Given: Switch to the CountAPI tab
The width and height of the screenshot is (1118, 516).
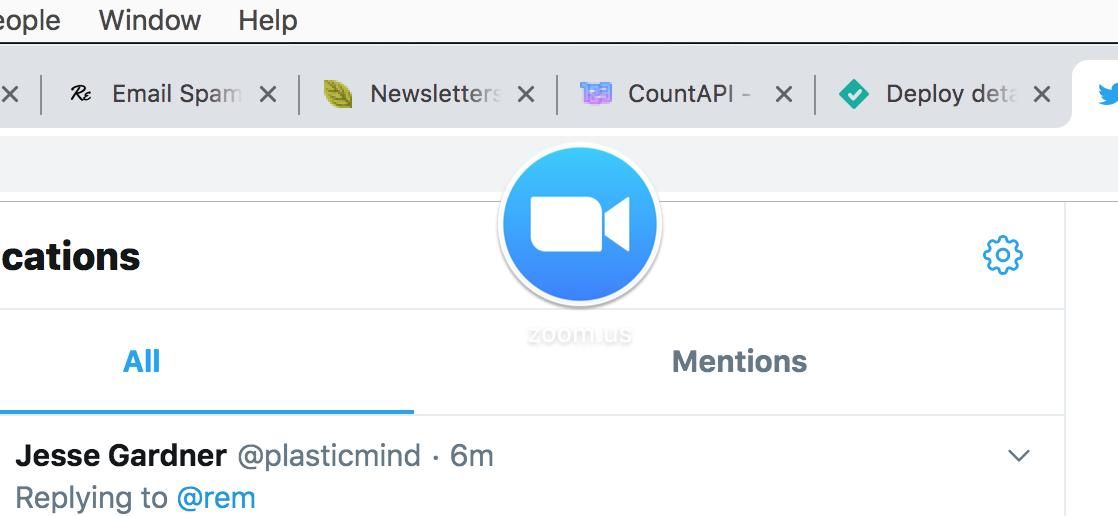Looking at the screenshot, I should [686, 93].
